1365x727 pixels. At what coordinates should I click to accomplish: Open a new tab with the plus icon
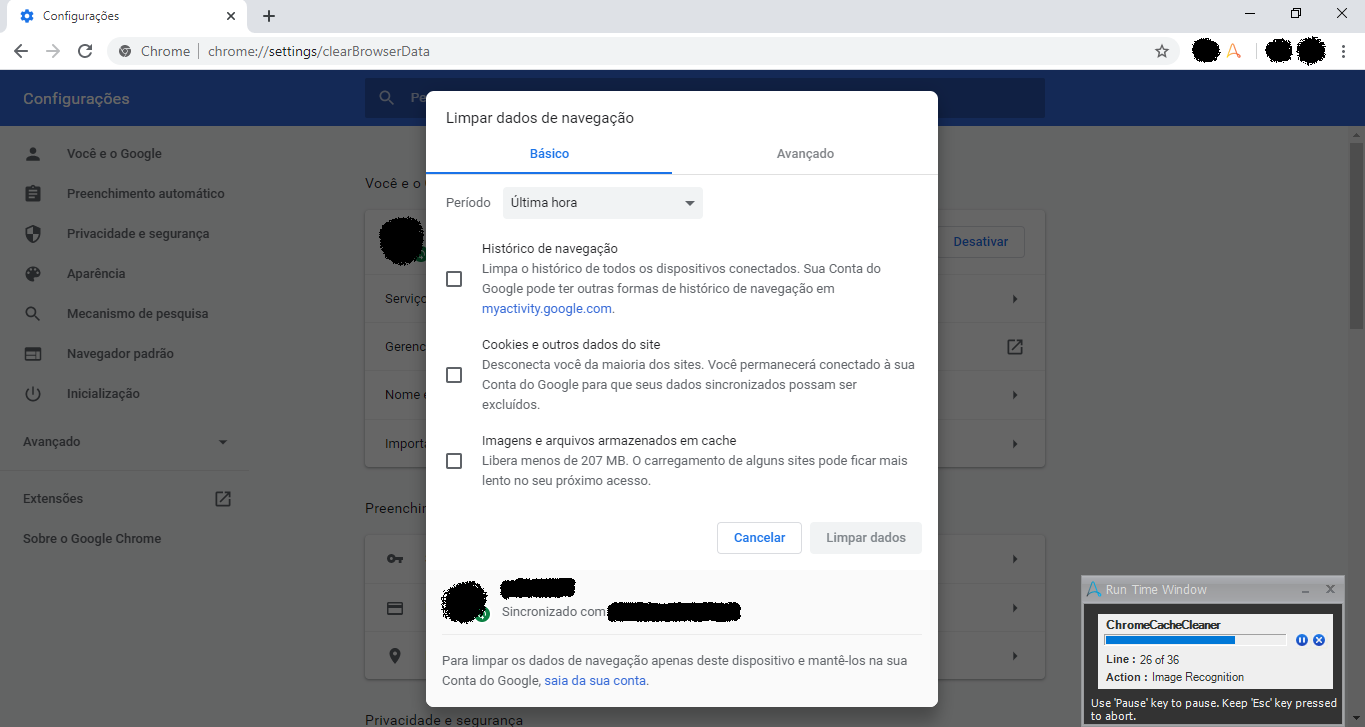point(269,16)
